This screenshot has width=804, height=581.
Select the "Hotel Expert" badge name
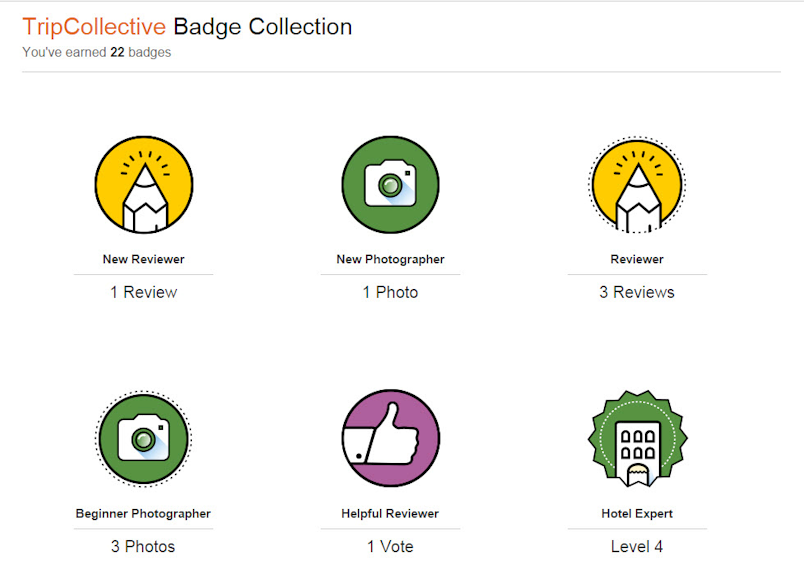click(x=637, y=513)
